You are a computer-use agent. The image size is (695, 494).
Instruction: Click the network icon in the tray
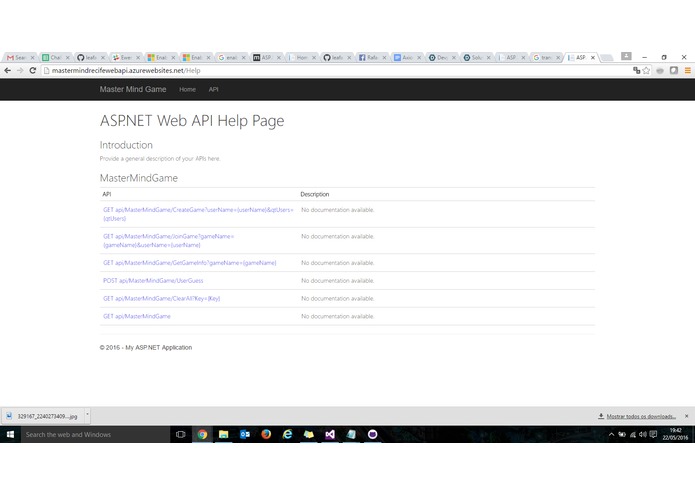coord(633,434)
